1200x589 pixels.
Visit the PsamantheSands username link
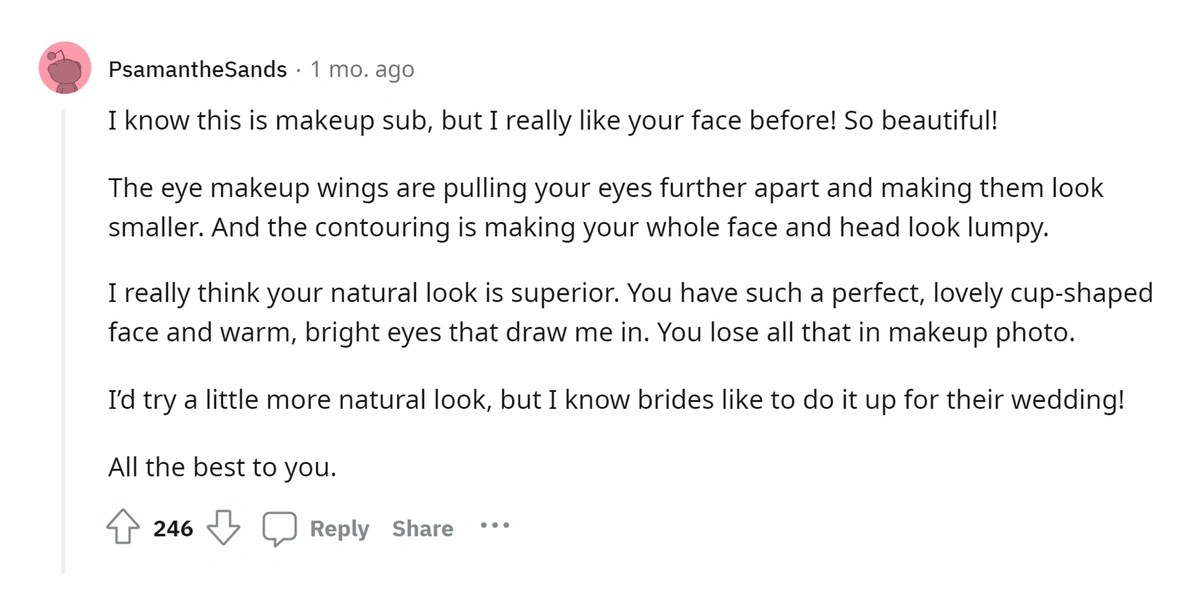click(x=198, y=70)
